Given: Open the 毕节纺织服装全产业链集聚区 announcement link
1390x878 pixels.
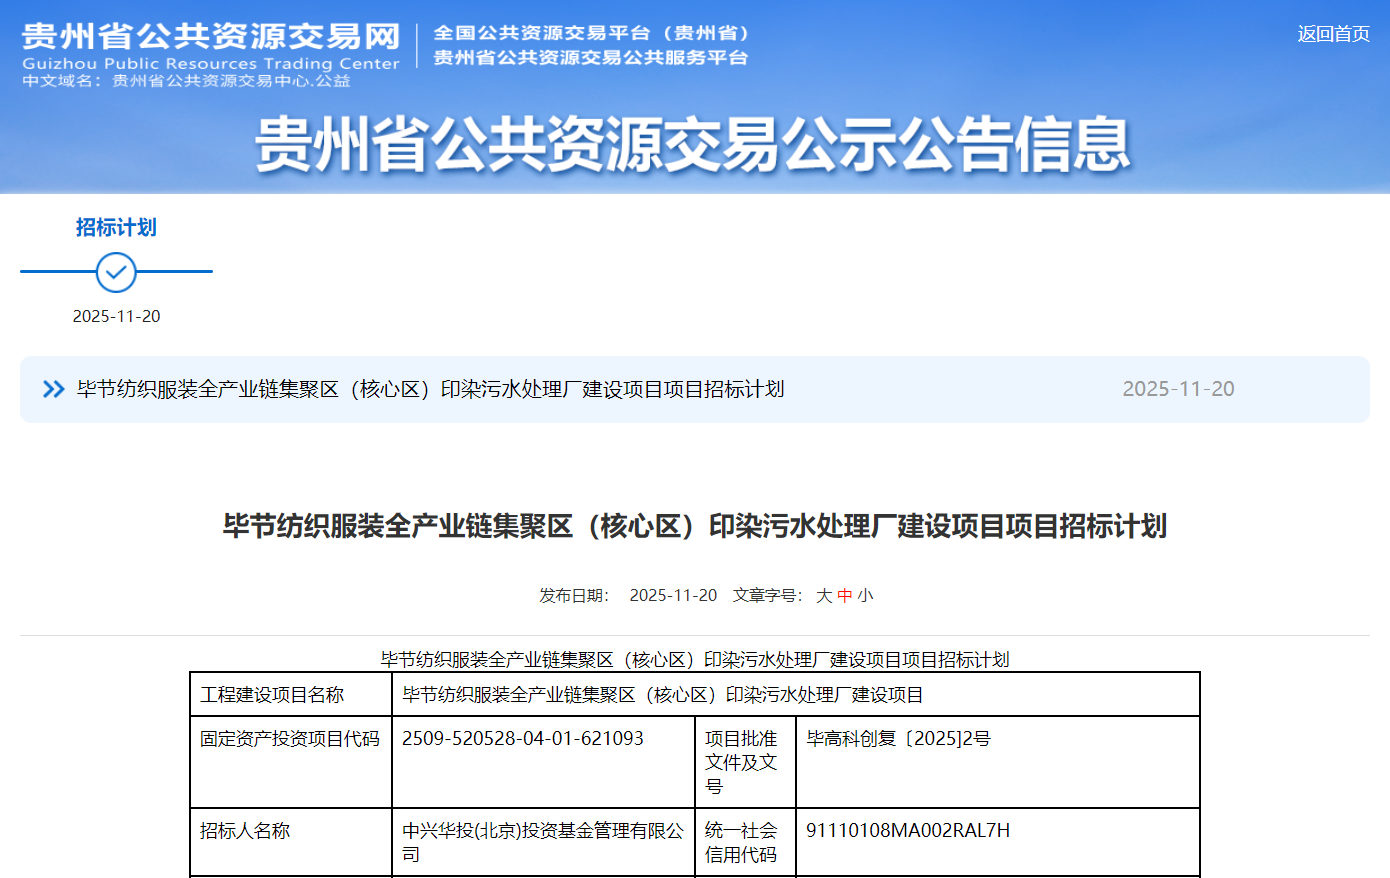Looking at the screenshot, I should (428, 389).
